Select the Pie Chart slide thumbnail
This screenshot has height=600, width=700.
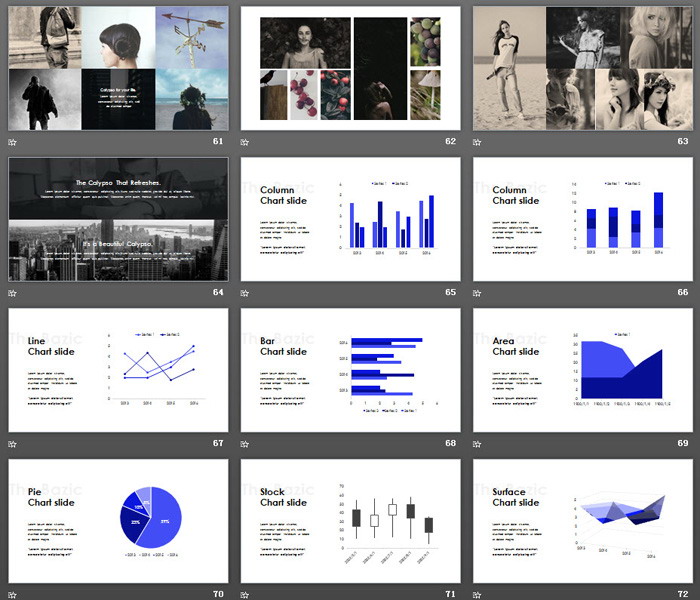coord(118,521)
